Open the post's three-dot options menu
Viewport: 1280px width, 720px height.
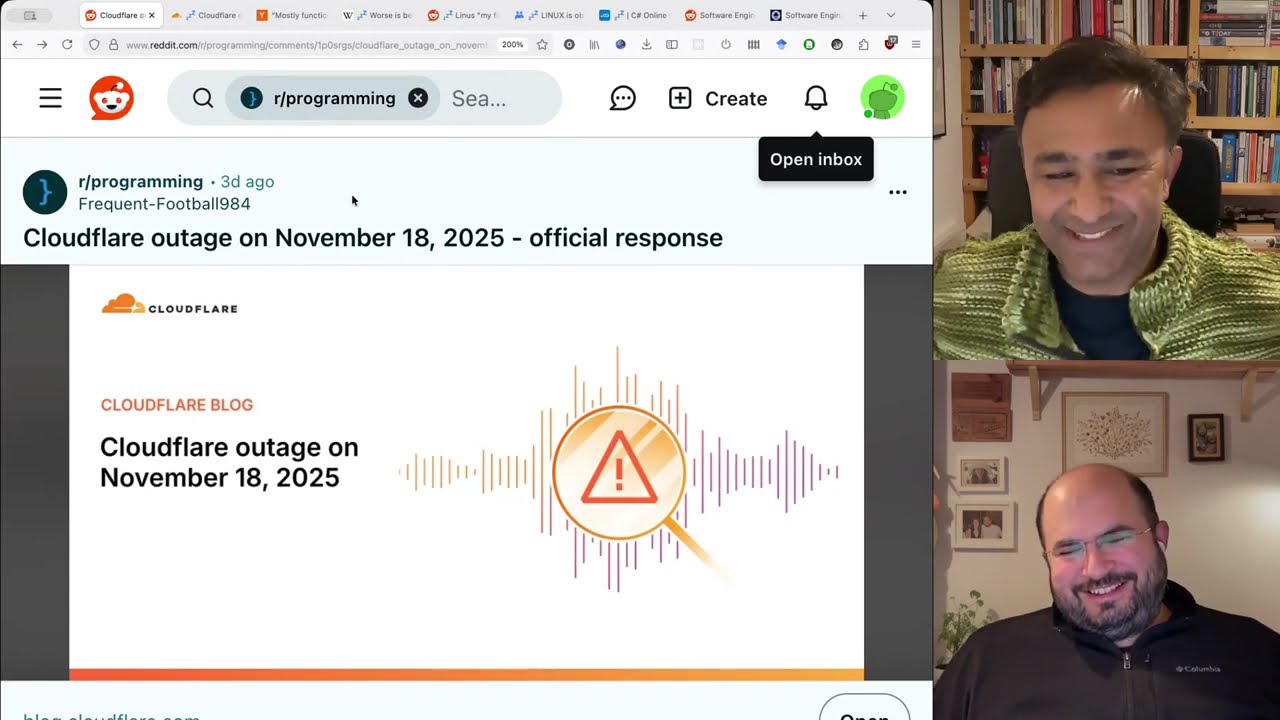[x=898, y=192]
